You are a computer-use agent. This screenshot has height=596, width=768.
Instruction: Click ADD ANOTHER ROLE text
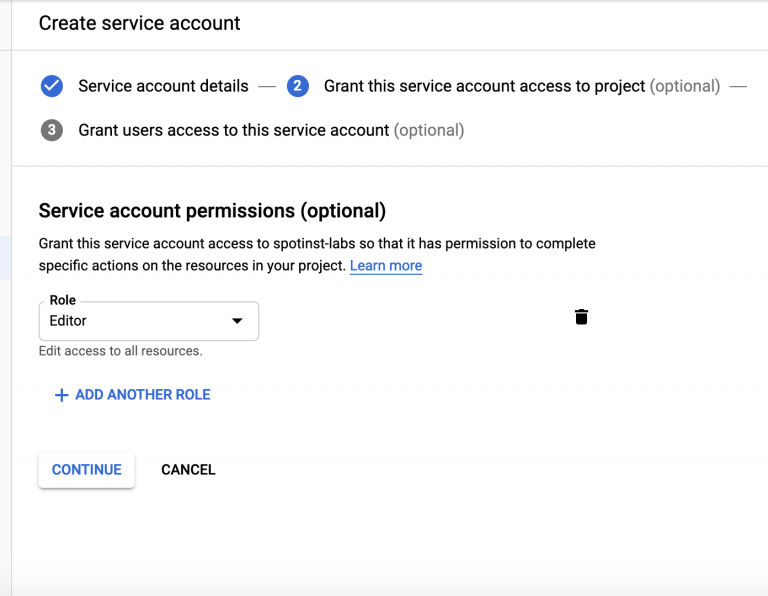click(142, 395)
